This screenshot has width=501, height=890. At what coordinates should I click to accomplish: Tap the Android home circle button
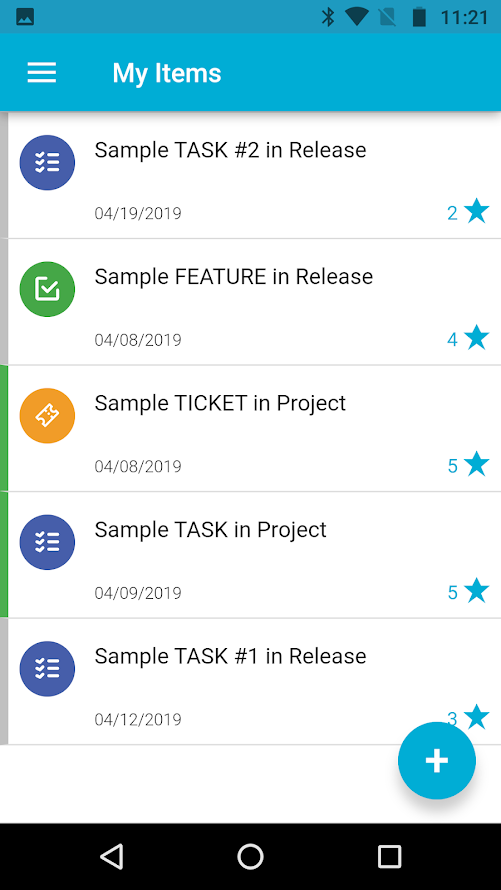250,856
